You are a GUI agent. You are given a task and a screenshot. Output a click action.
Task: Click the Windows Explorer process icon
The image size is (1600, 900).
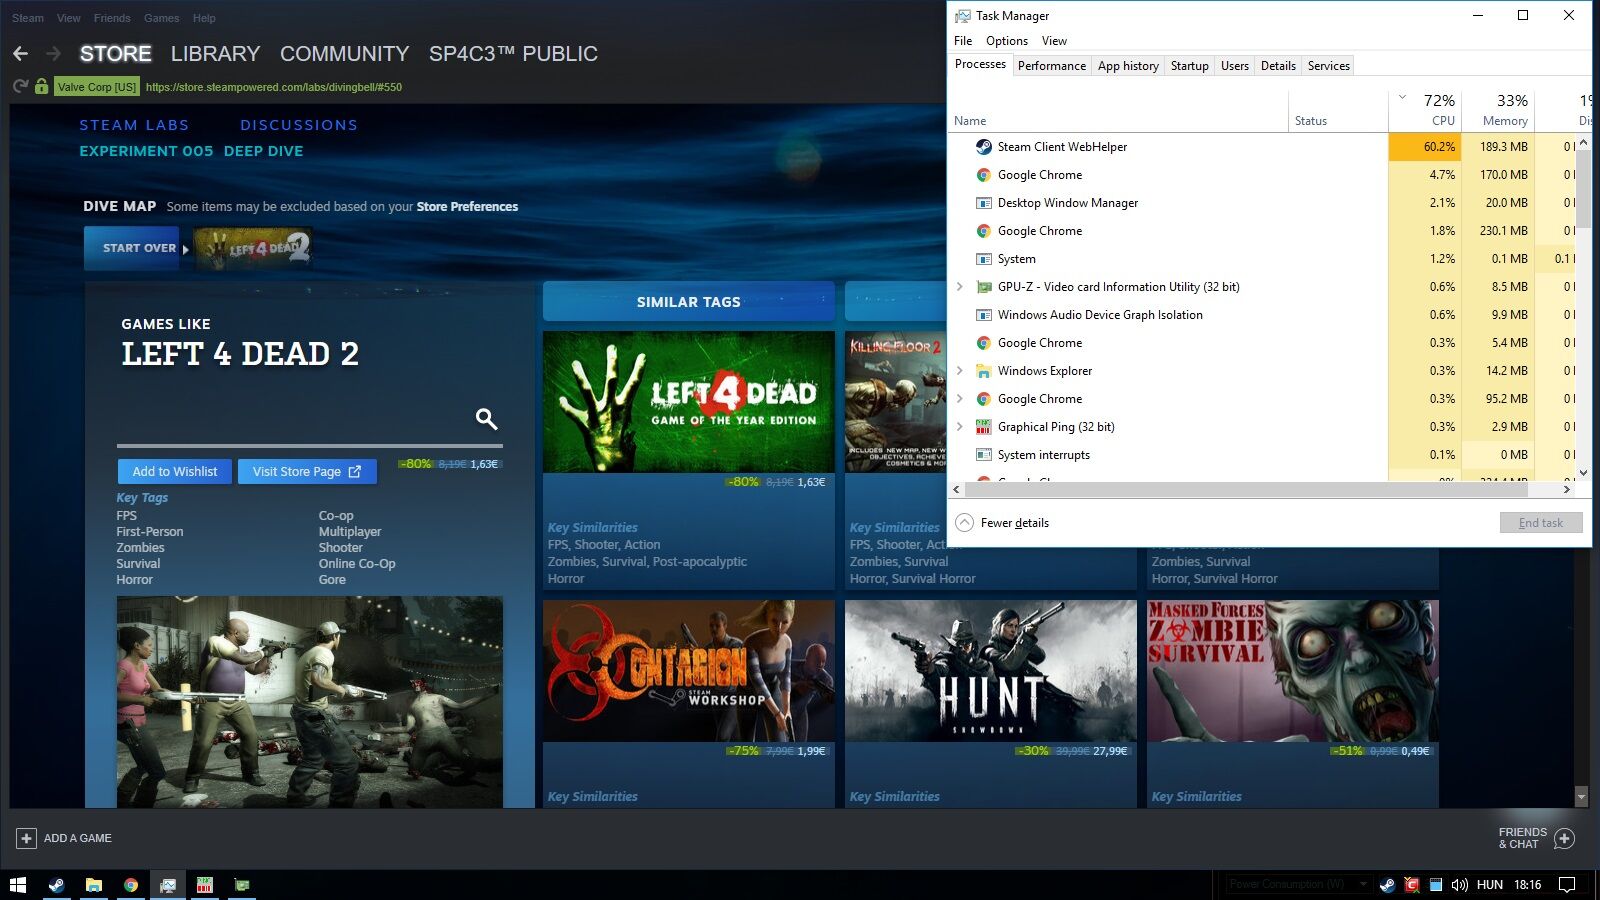tap(984, 371)
